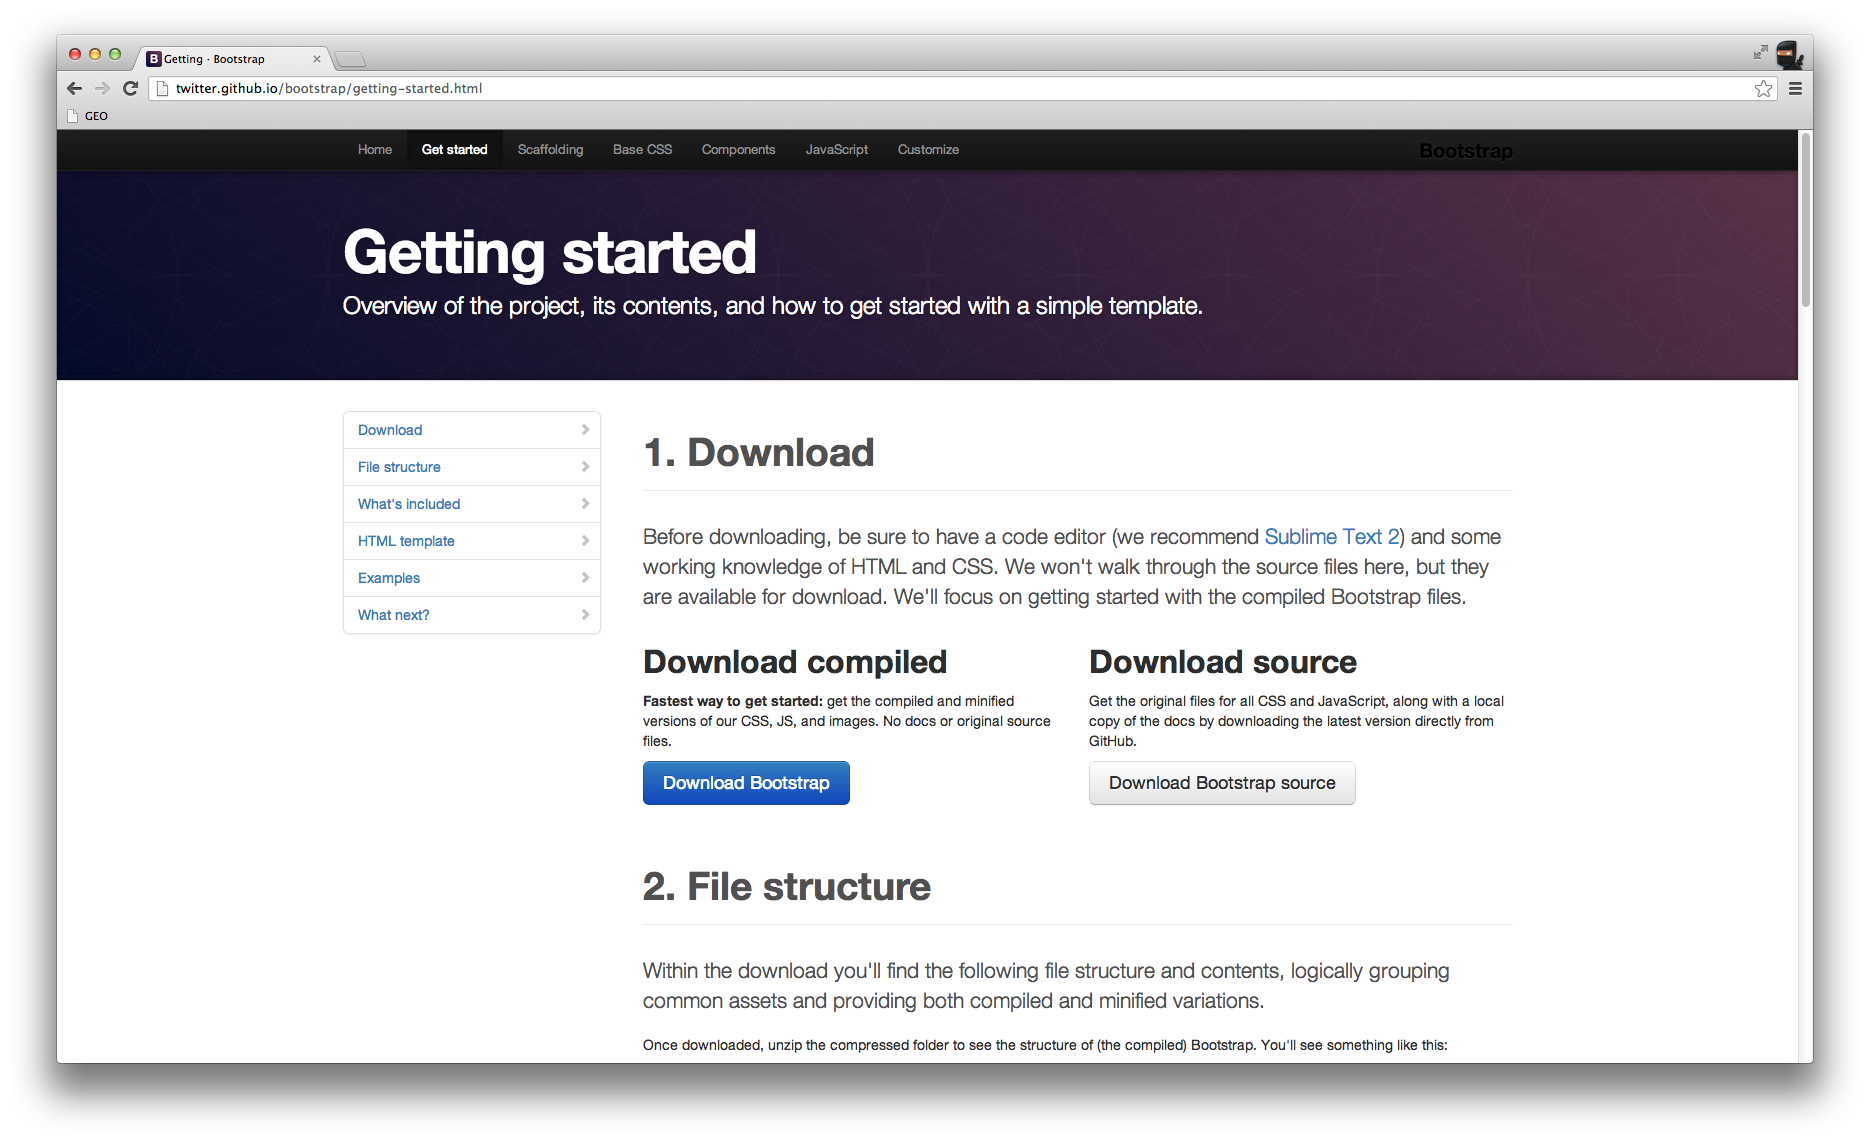1870x1142 pixels.
Task: Jump to What's included in the sidebar
Action: pos(472,504)
